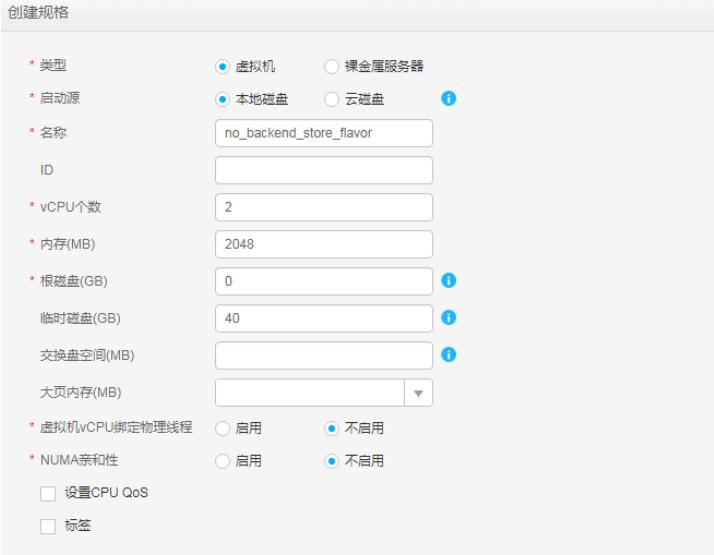
Task: Select 不启用 for vCPU绑定物理线程
Action: pyautogui.click(x=332, y=428)
